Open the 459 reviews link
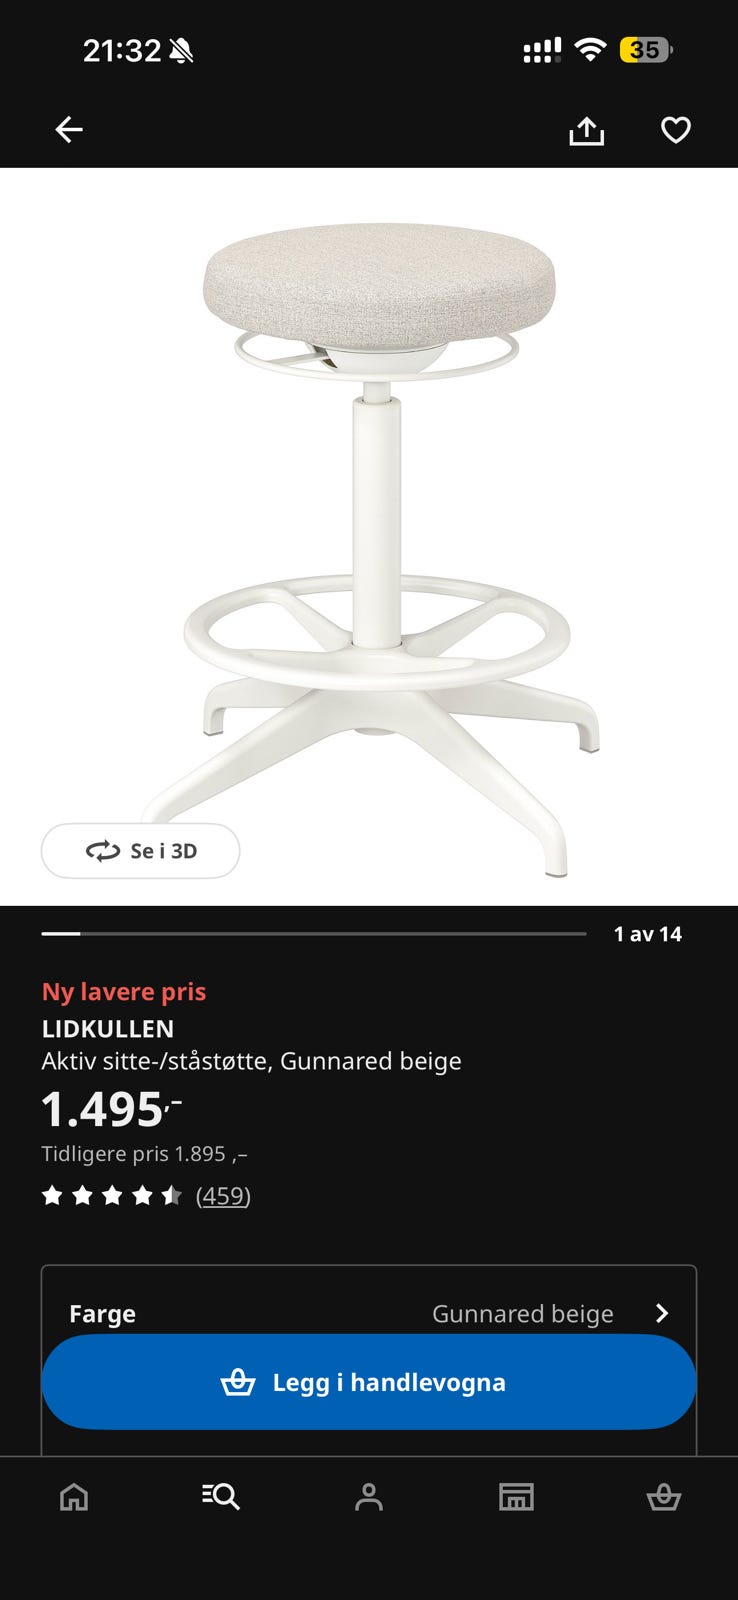Viewport: 738px width, 1600px height. pos(223,1196)
